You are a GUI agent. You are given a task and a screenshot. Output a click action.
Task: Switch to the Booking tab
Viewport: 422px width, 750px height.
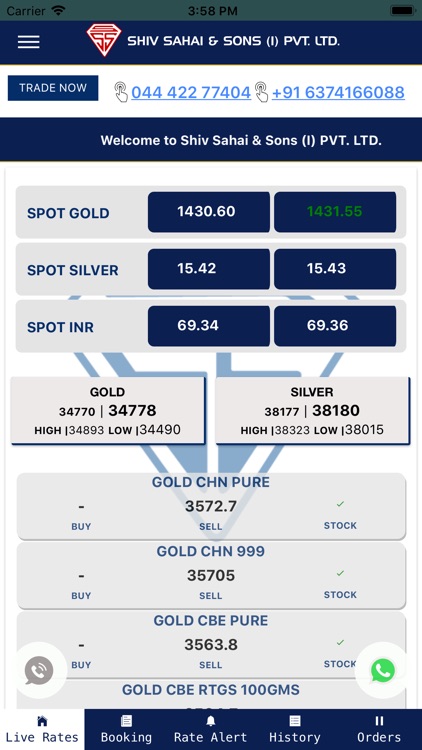126,729
